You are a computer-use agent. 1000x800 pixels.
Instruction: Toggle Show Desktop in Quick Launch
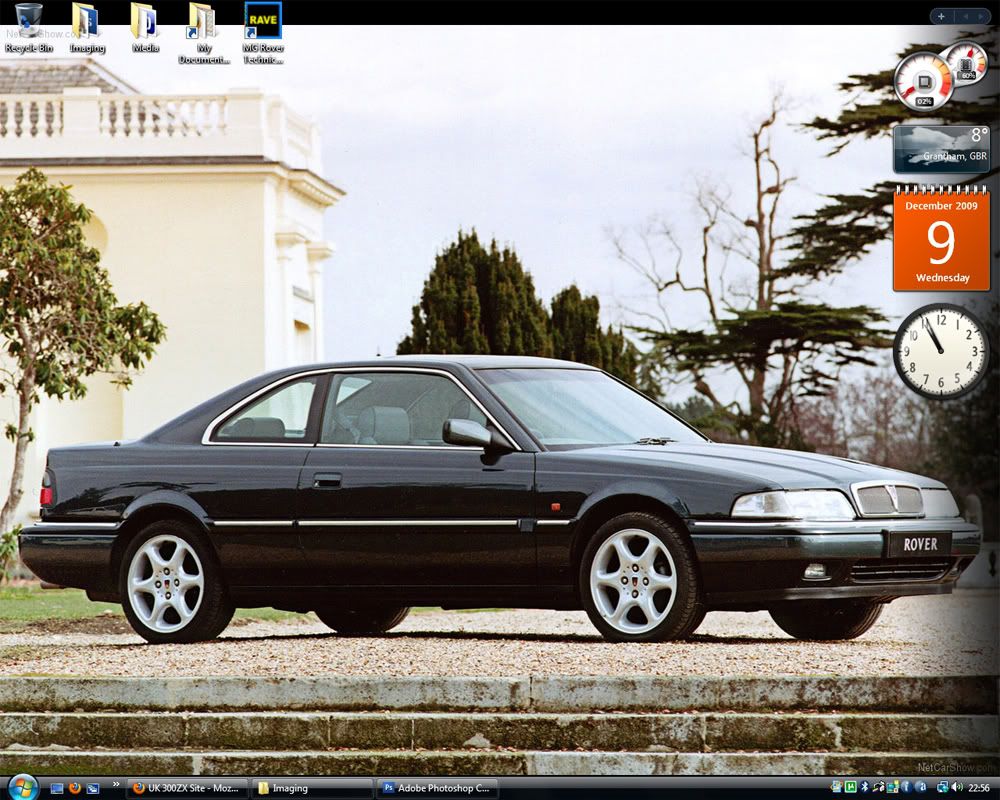56,788
